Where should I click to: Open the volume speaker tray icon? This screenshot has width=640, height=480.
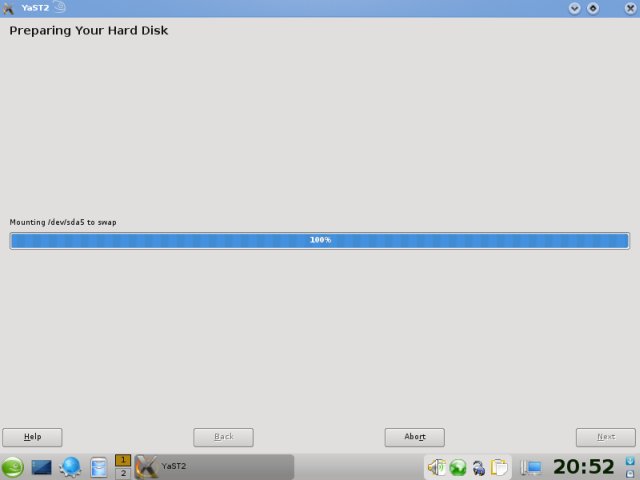436,467
